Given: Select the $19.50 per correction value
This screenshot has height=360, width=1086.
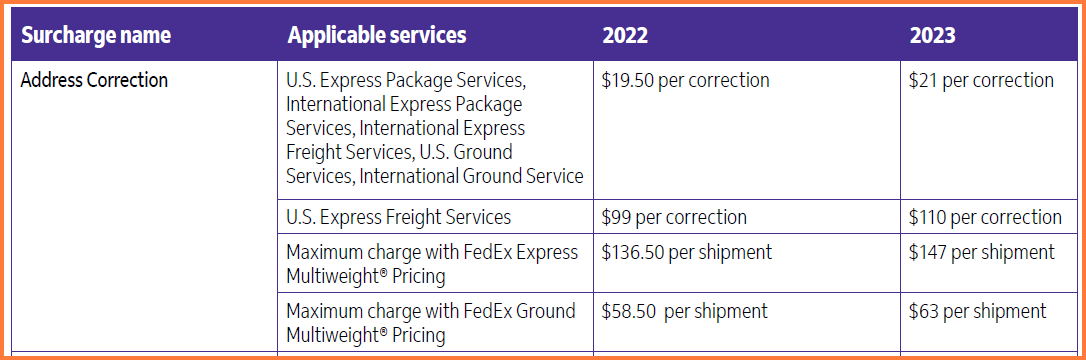Looking at the screenshot, I should click(x=686, y=80).
